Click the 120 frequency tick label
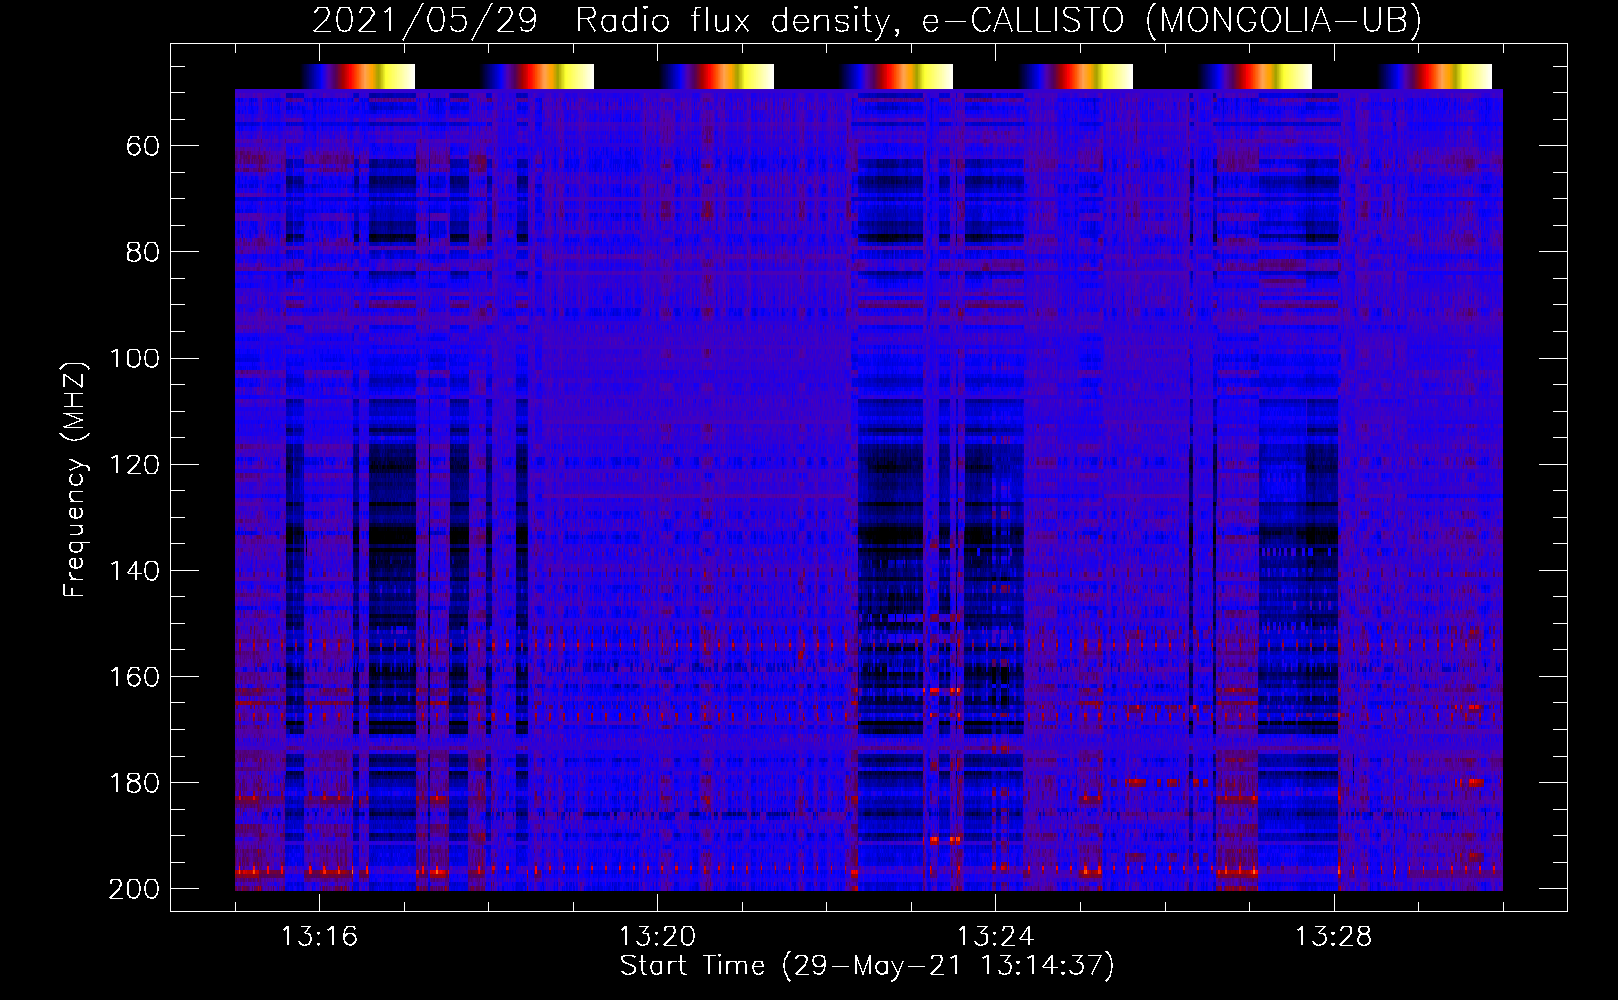The height and width of the screenshot is (1000, 1618). click(134, 464)
